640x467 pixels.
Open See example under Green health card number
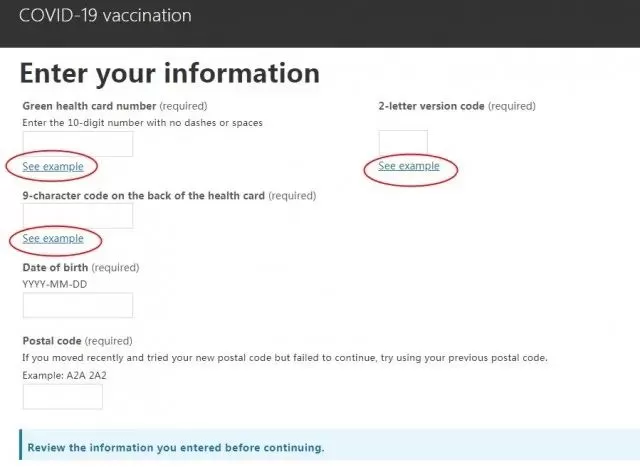53,167
